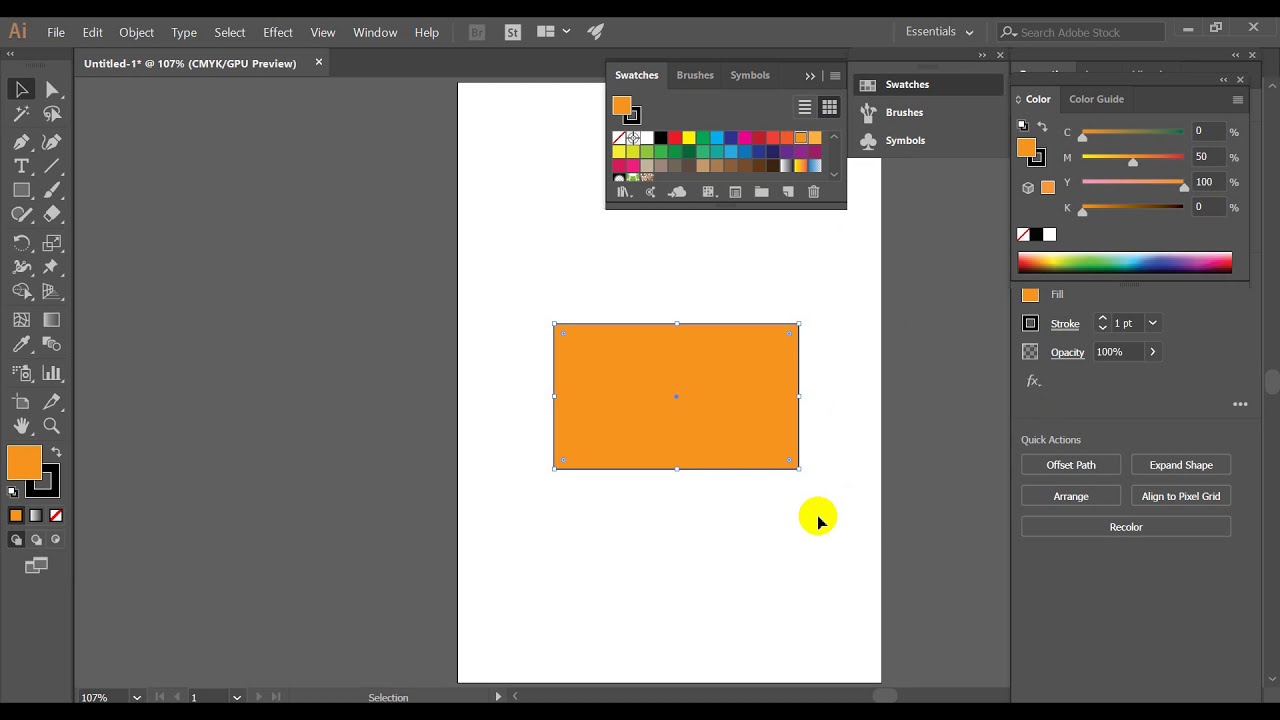This screenshot has height=720, width=1280.
Task: Click the CMYK color spectrum bar
Action: tap(1124, 263)
